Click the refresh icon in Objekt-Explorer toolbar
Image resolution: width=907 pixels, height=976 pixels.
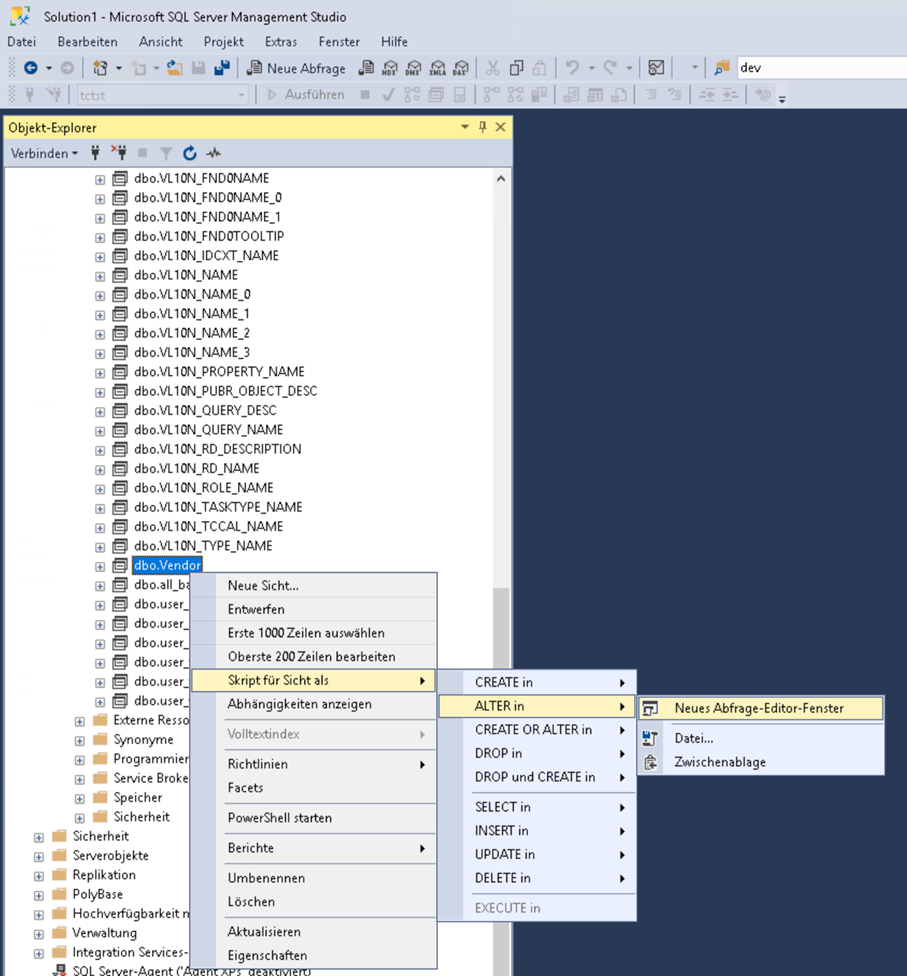(x=189, y=153)
